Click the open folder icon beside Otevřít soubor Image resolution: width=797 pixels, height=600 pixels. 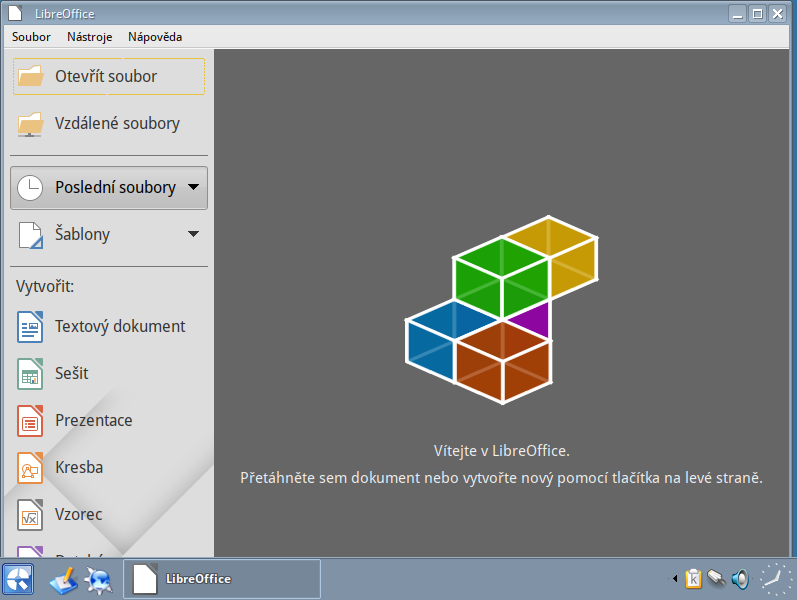[x=30, y=76]
